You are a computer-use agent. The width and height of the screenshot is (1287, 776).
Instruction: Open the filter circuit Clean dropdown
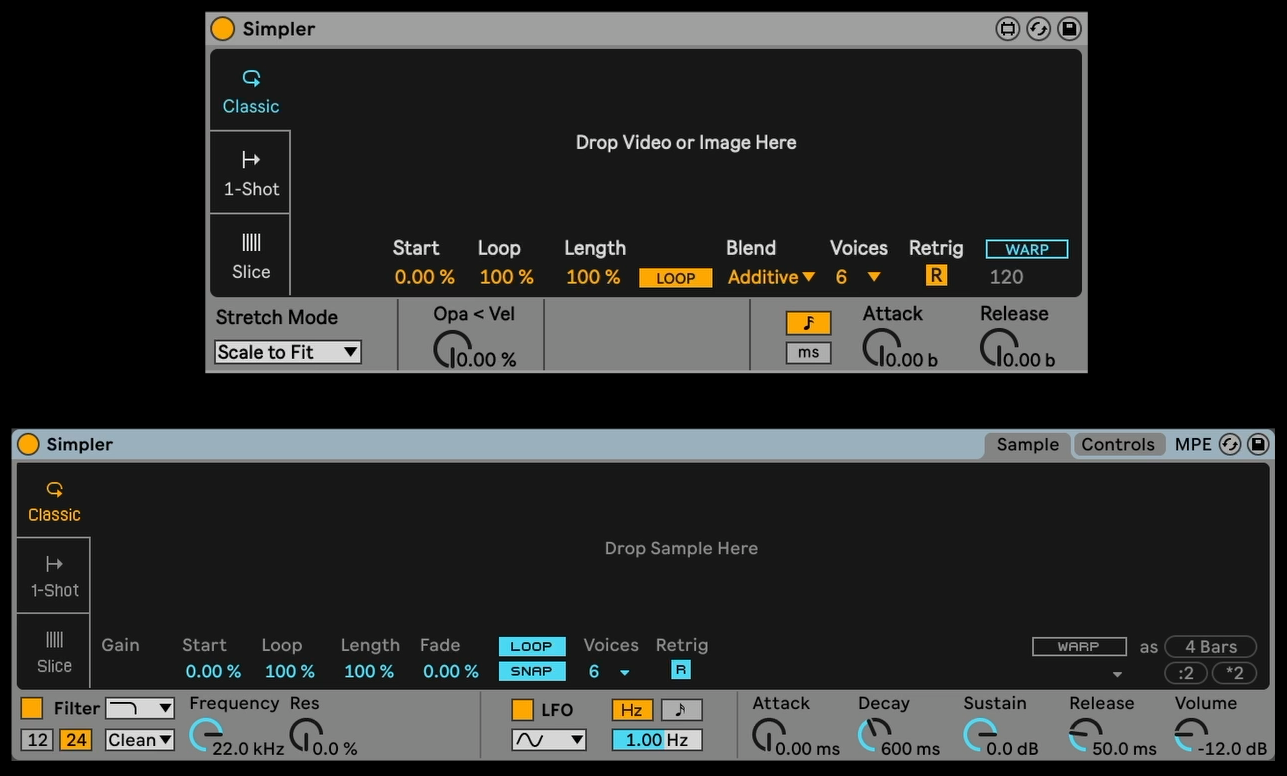(x=140, y=740)
